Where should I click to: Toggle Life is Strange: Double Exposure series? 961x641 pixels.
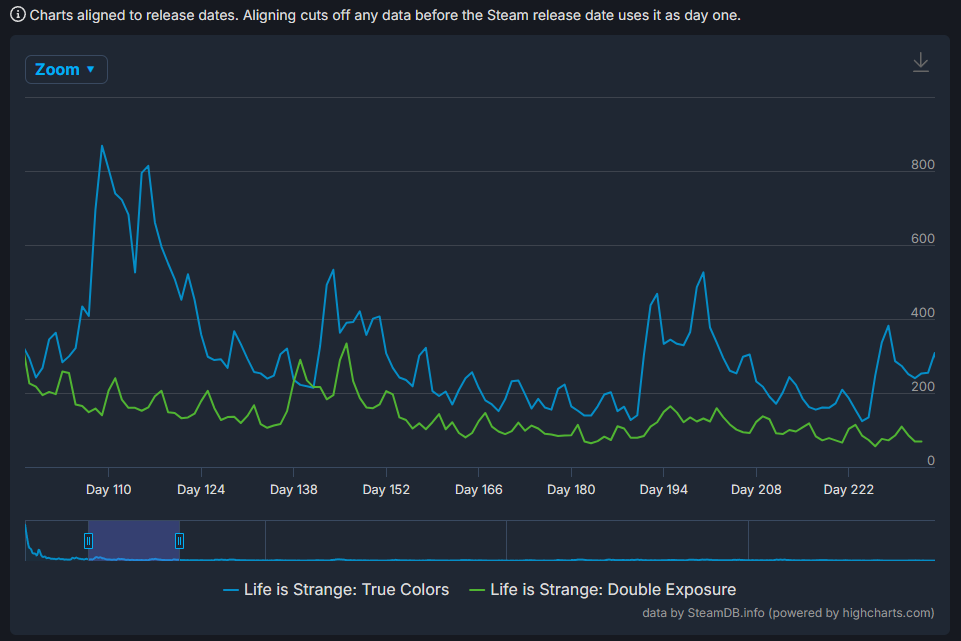coord(602,590)
